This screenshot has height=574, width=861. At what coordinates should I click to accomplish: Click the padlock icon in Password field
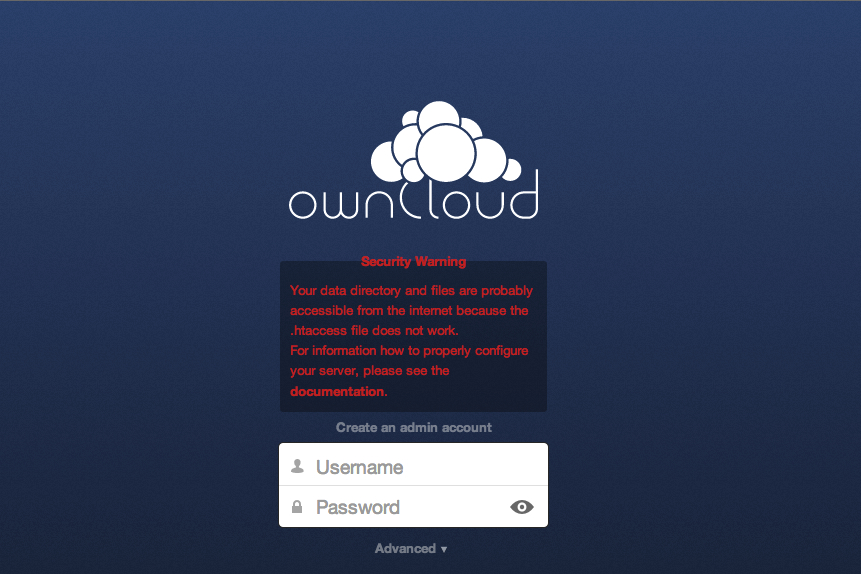297,507
